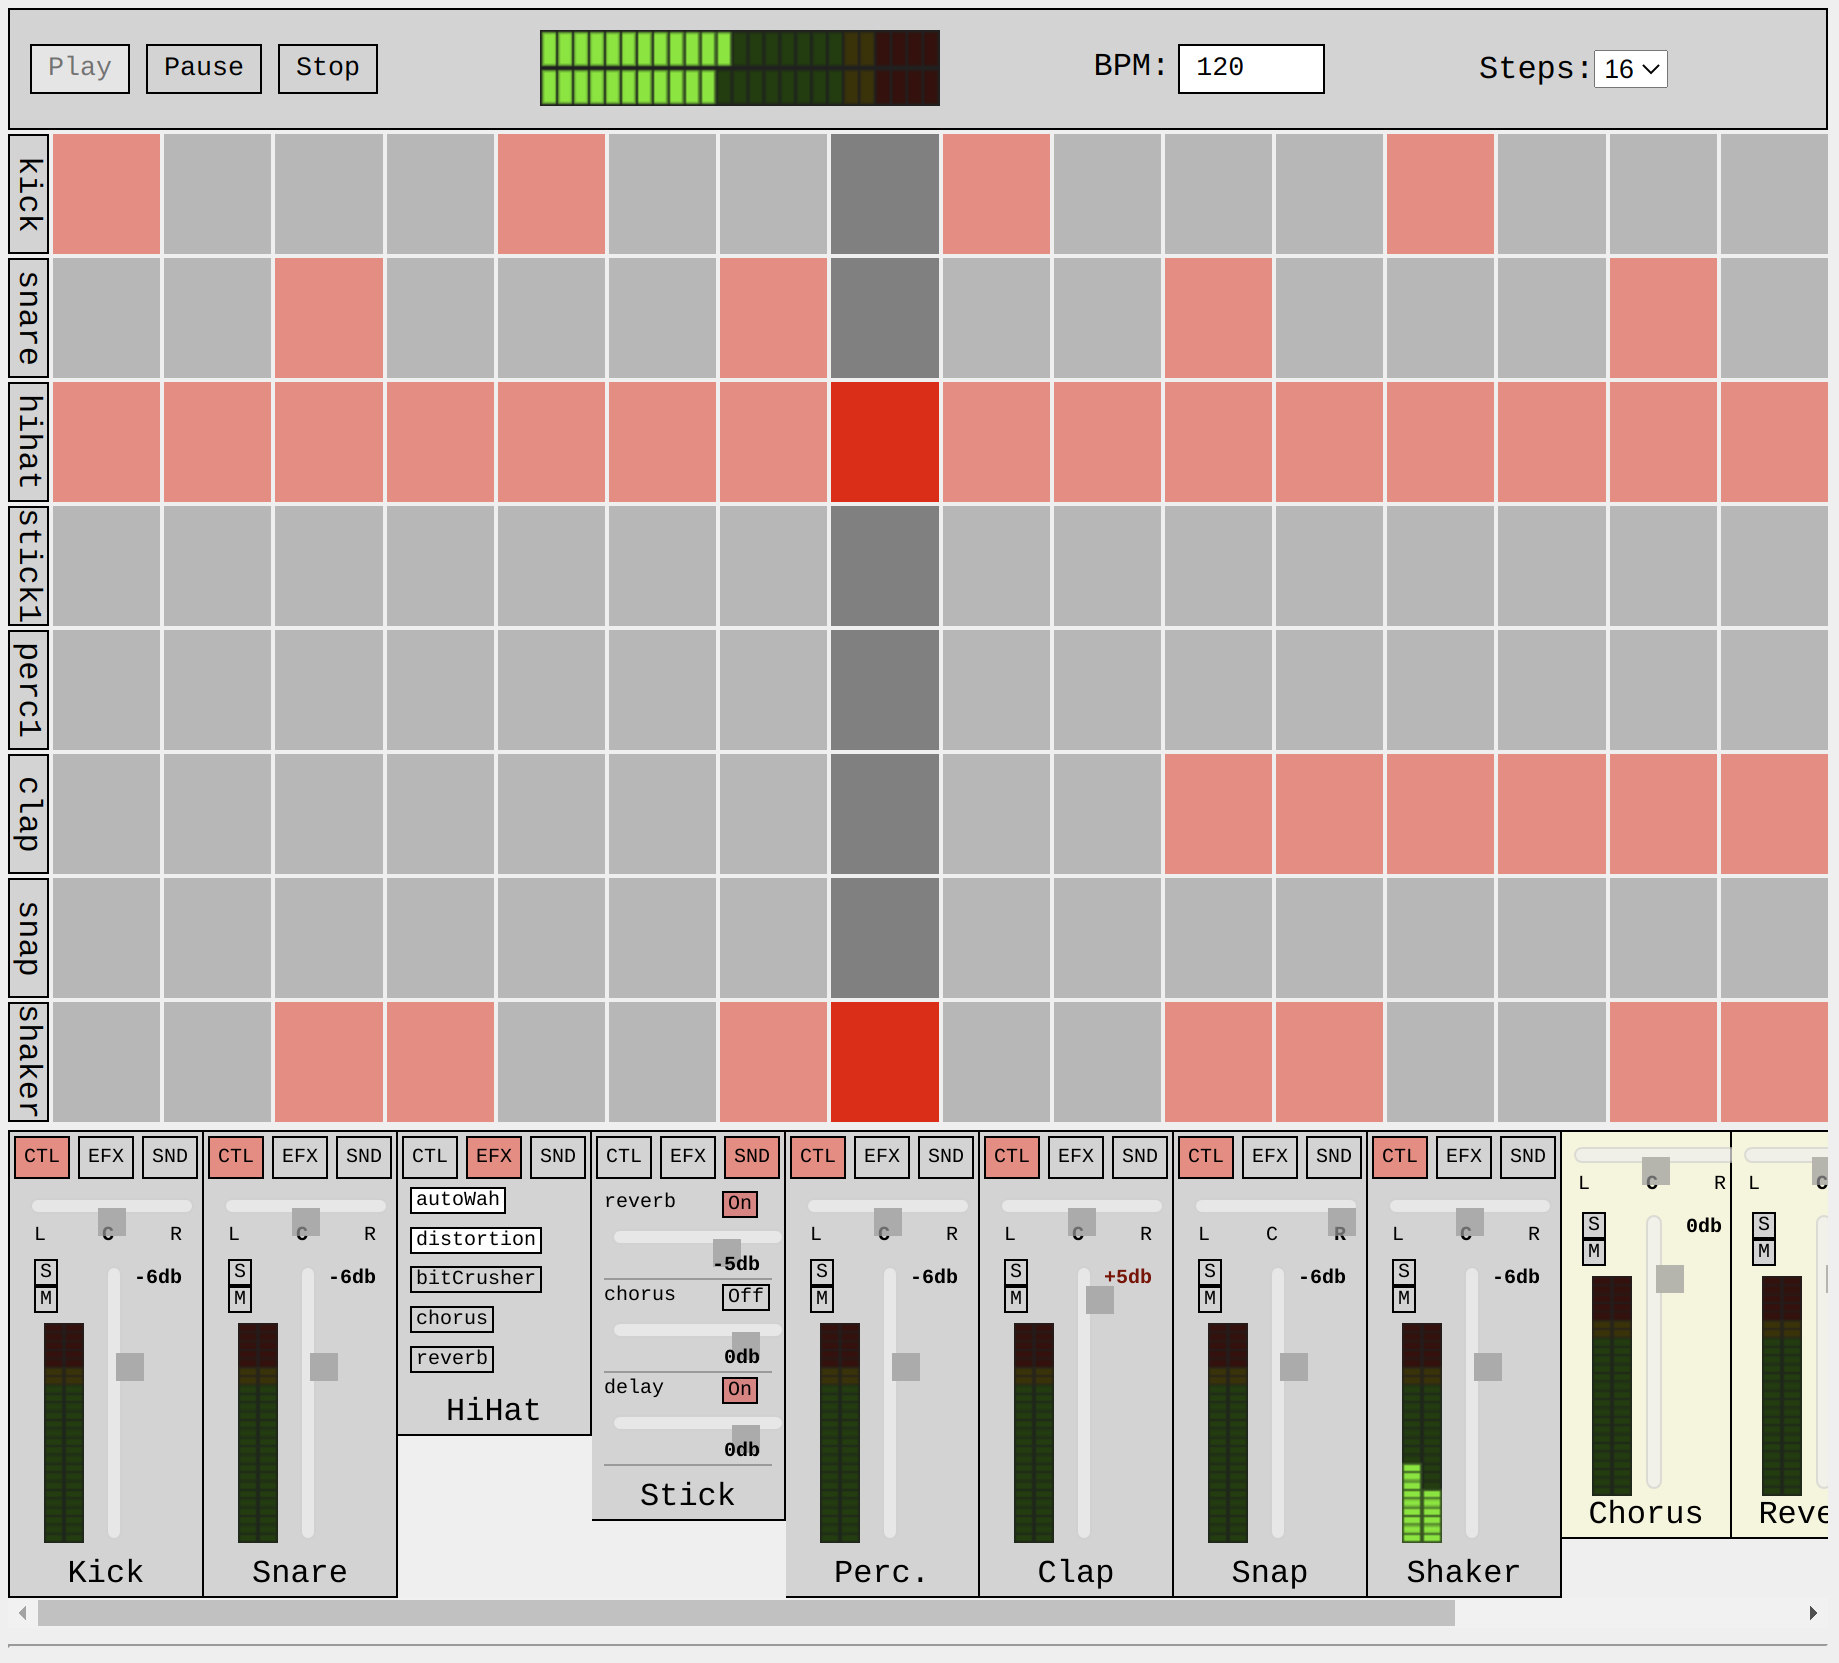The height and width of the screenshot is (1663, 1839).
Task: Toggle the third step of the shaker row
Action: (x=329, y=1062)
